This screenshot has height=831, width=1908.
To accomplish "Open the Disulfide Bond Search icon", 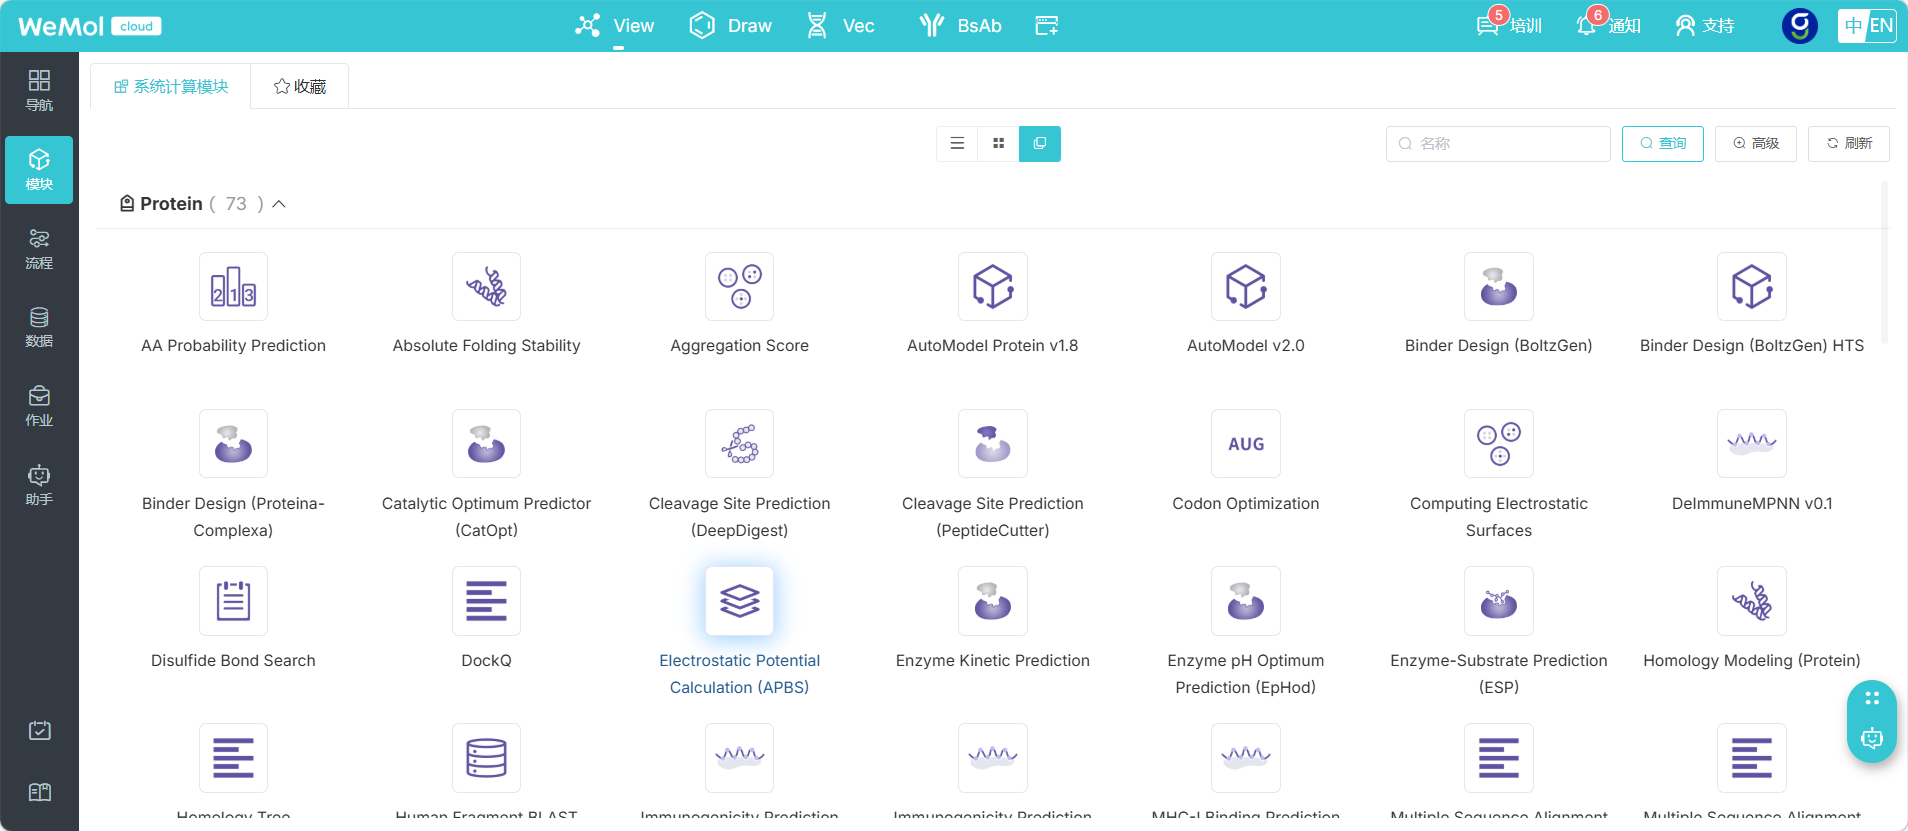I will pyautogui.click(x=233, y=601).
